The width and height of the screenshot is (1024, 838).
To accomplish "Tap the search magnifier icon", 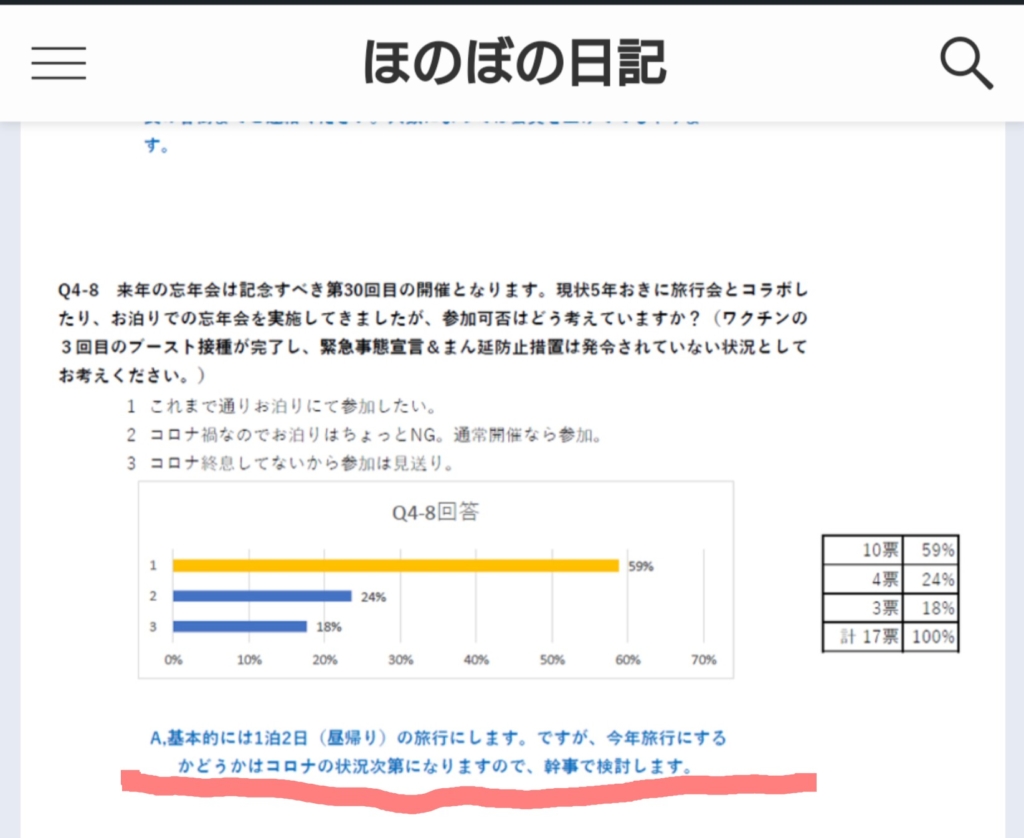I will point(966,64).
